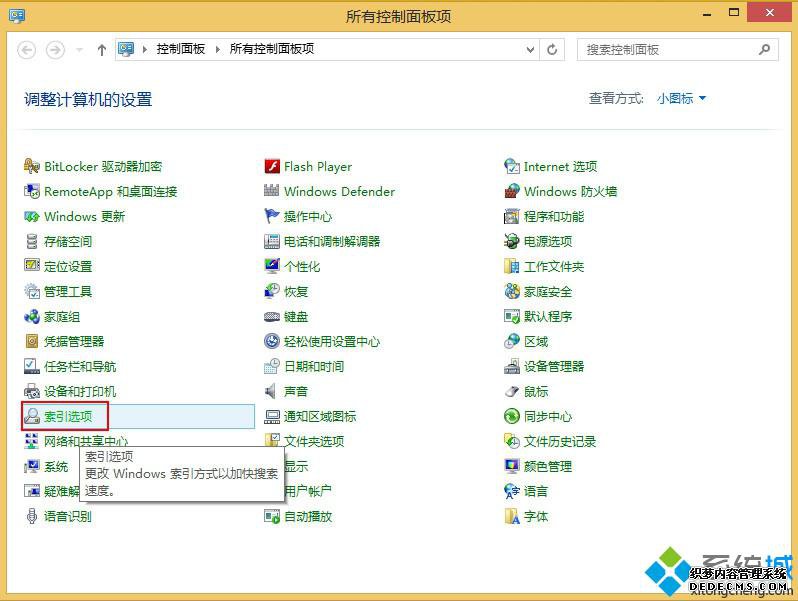Click the Back navigation button
This screenshot has width=798, height=601.
[x=26, y=50]
